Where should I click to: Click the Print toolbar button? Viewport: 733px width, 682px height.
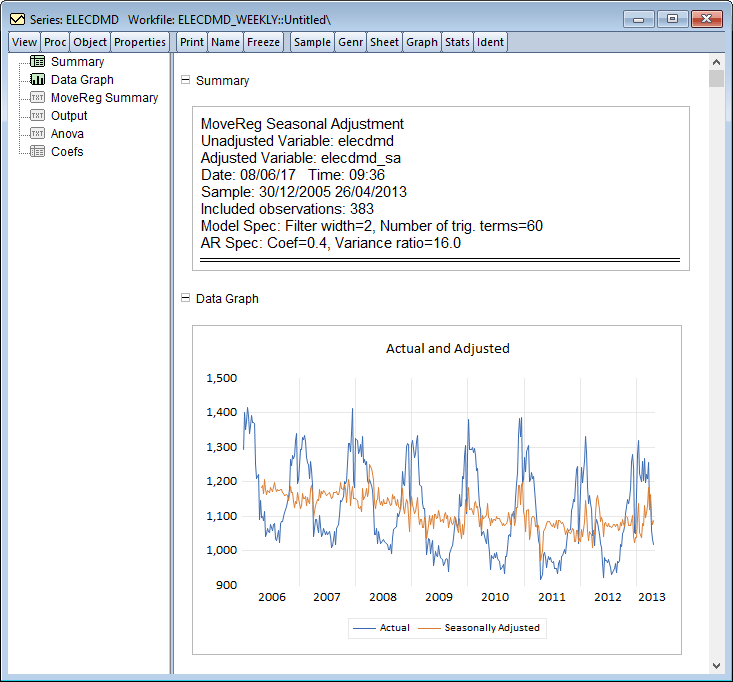tap(192, 42)
